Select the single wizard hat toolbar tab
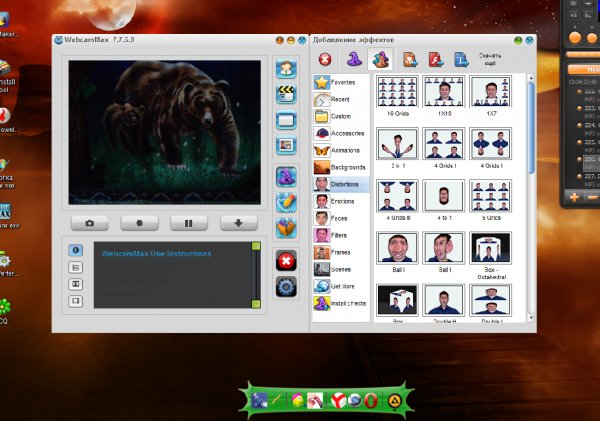This screenshot has height=421, width=600. tap(354, 59)
